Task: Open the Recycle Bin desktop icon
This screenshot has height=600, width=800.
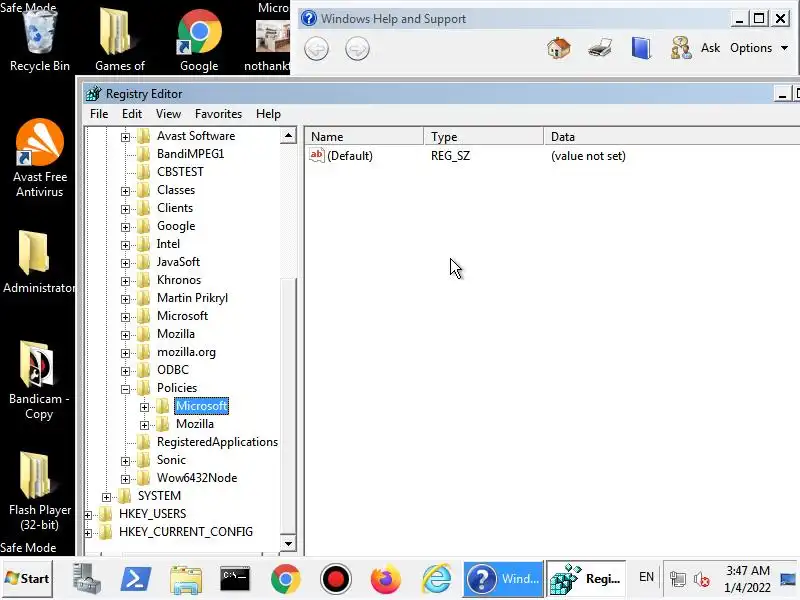Action: point(39,38)
